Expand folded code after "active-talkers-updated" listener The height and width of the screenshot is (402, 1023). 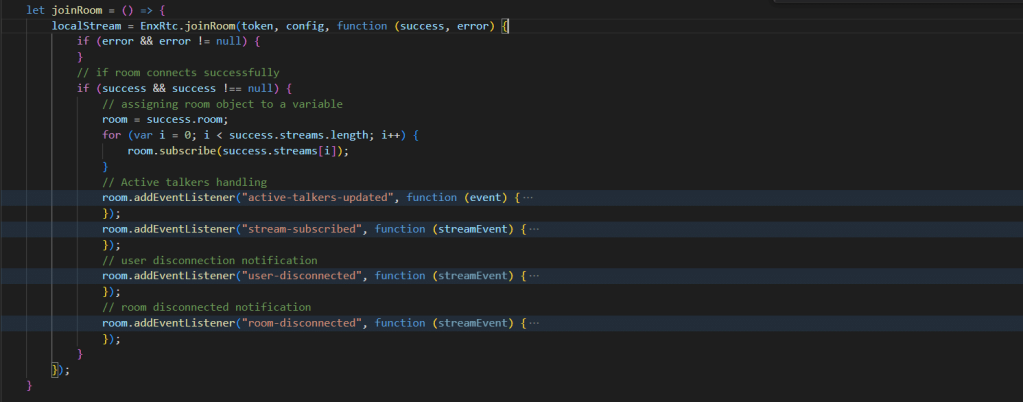tap(528, 198)
